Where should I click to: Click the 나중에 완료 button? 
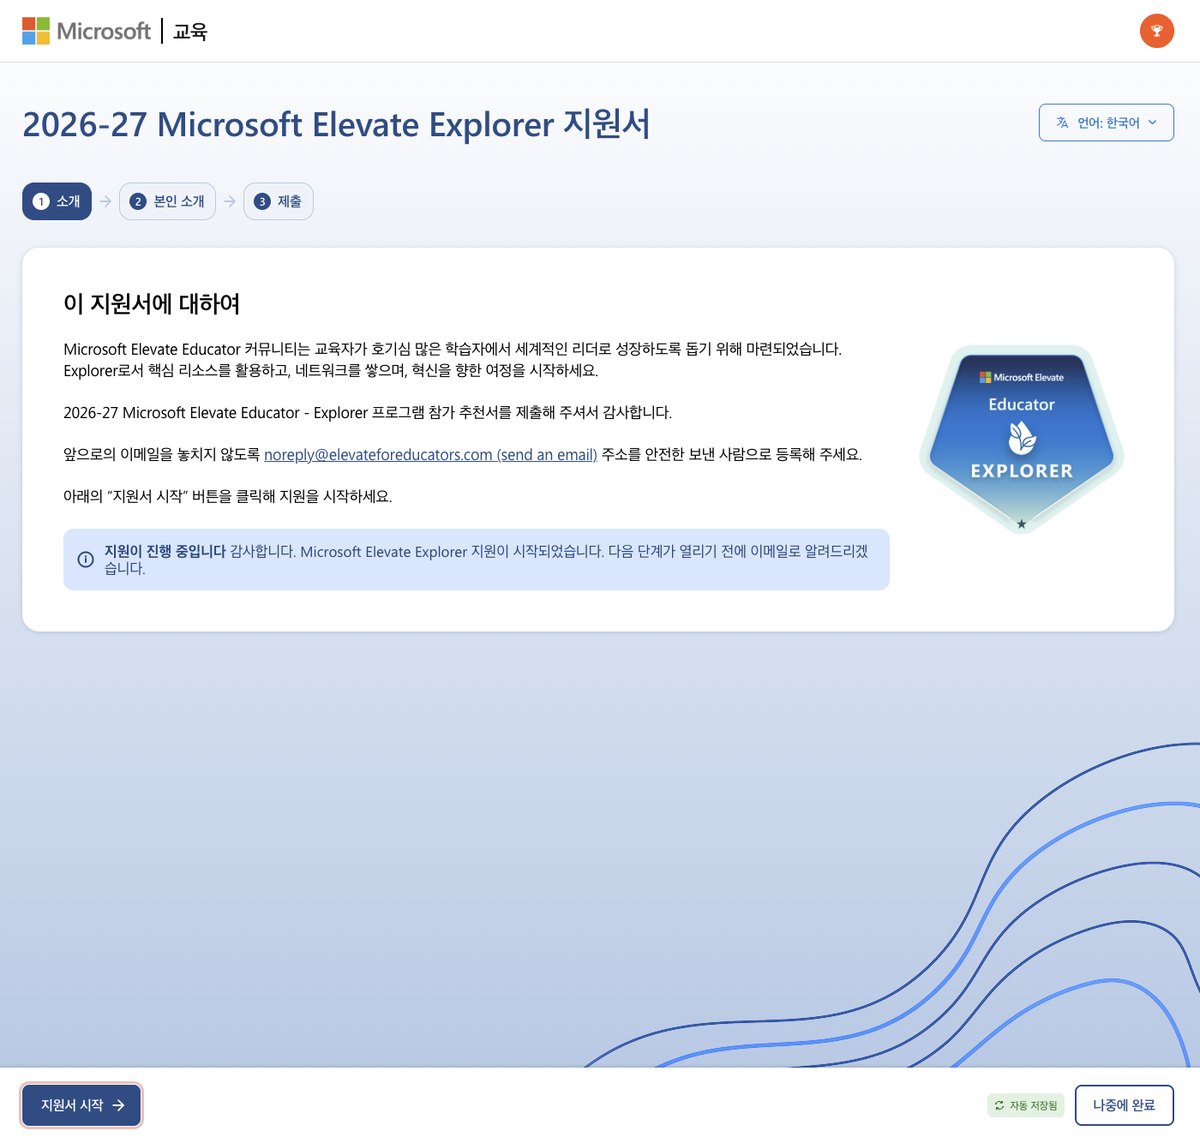point(1124,1105)
